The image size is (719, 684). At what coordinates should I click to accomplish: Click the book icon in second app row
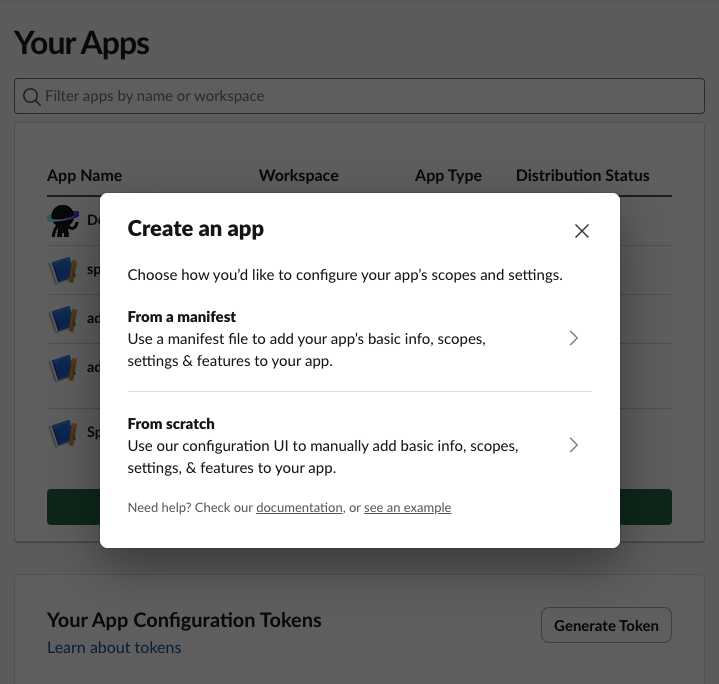tap(64, 270)
